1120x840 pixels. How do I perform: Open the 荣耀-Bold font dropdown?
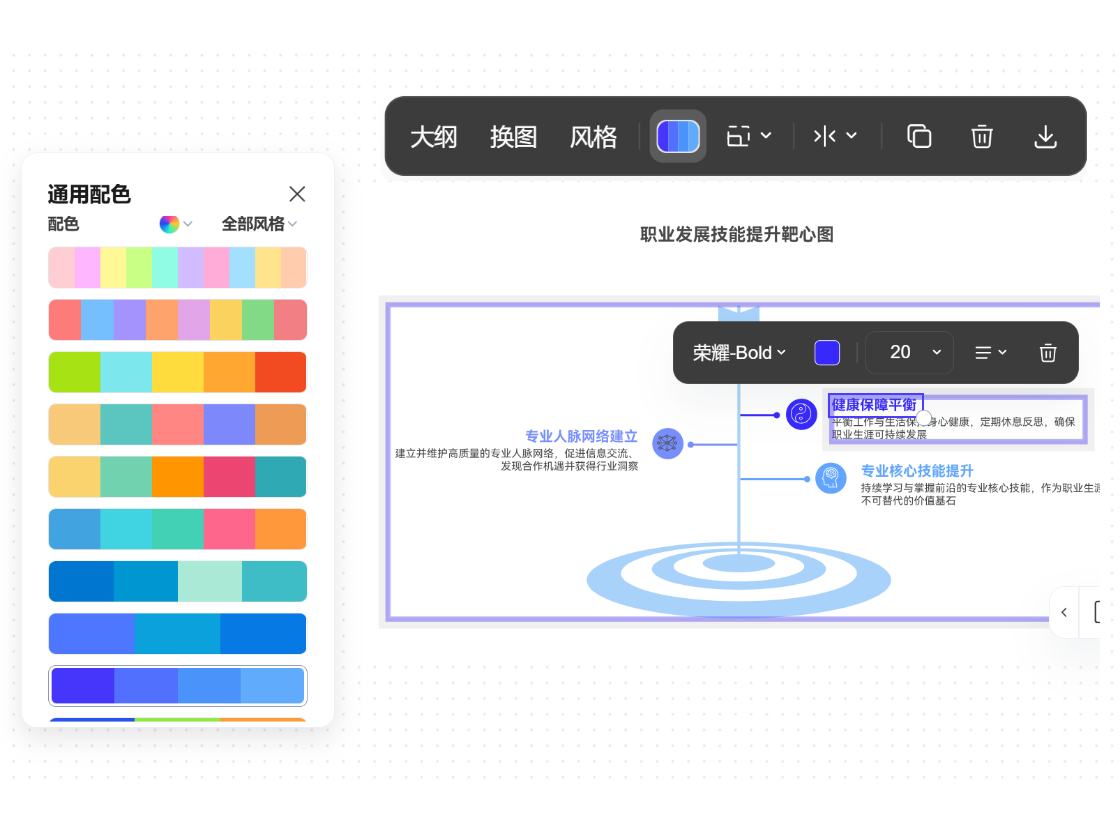tap(740, 352)
